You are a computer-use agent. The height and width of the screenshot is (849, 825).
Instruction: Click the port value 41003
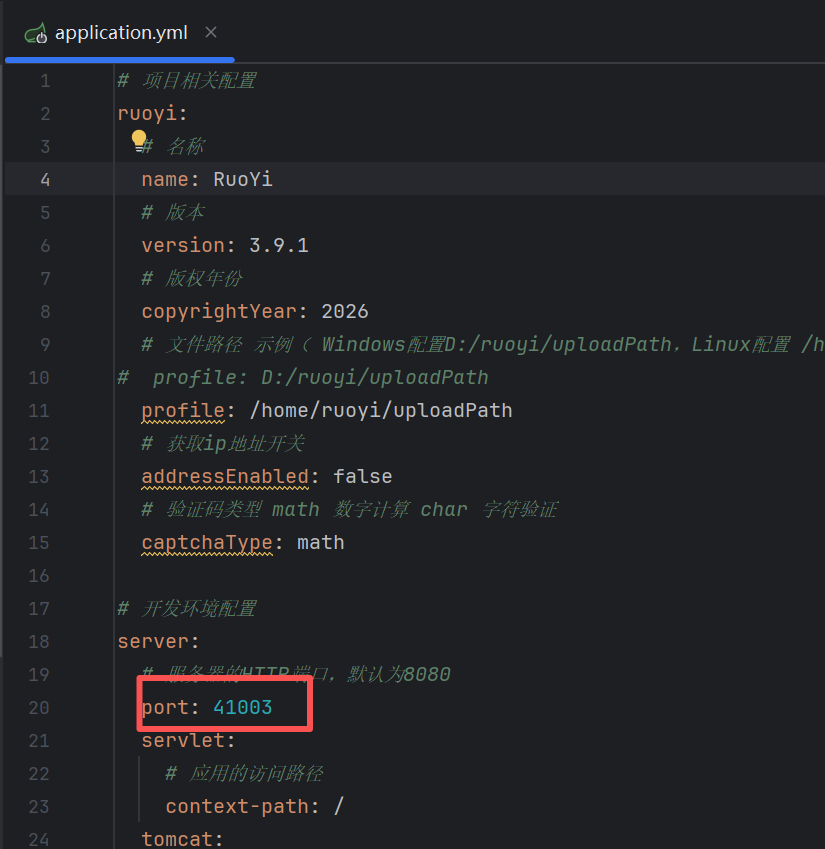click(243, 708)
